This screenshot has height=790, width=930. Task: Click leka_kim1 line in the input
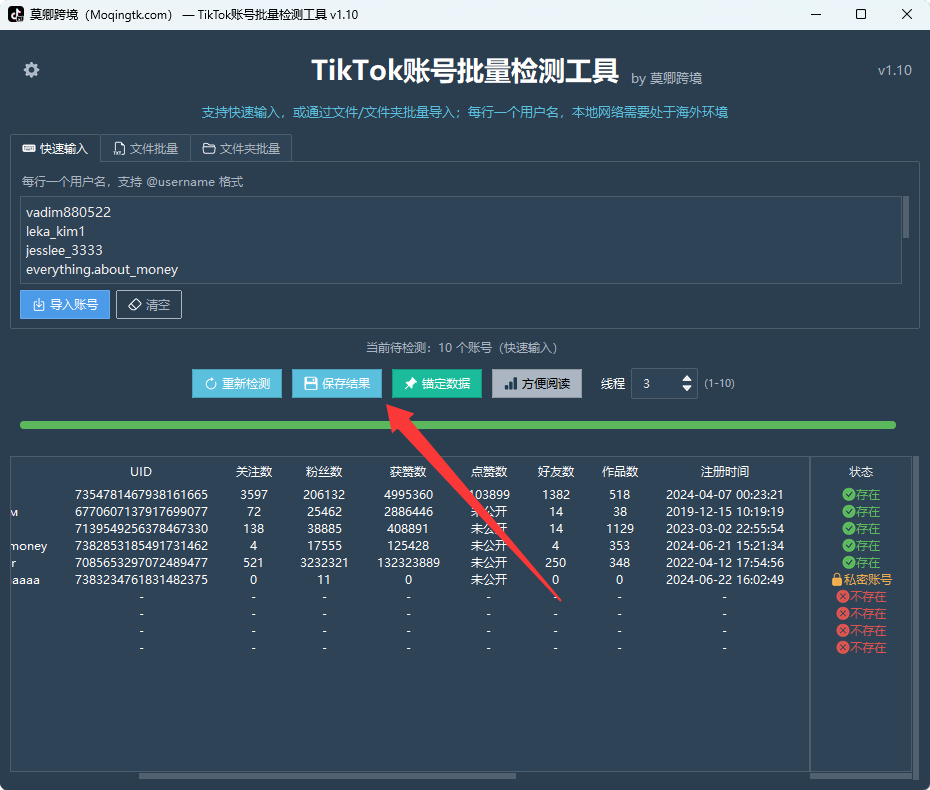tap(55, 231)
